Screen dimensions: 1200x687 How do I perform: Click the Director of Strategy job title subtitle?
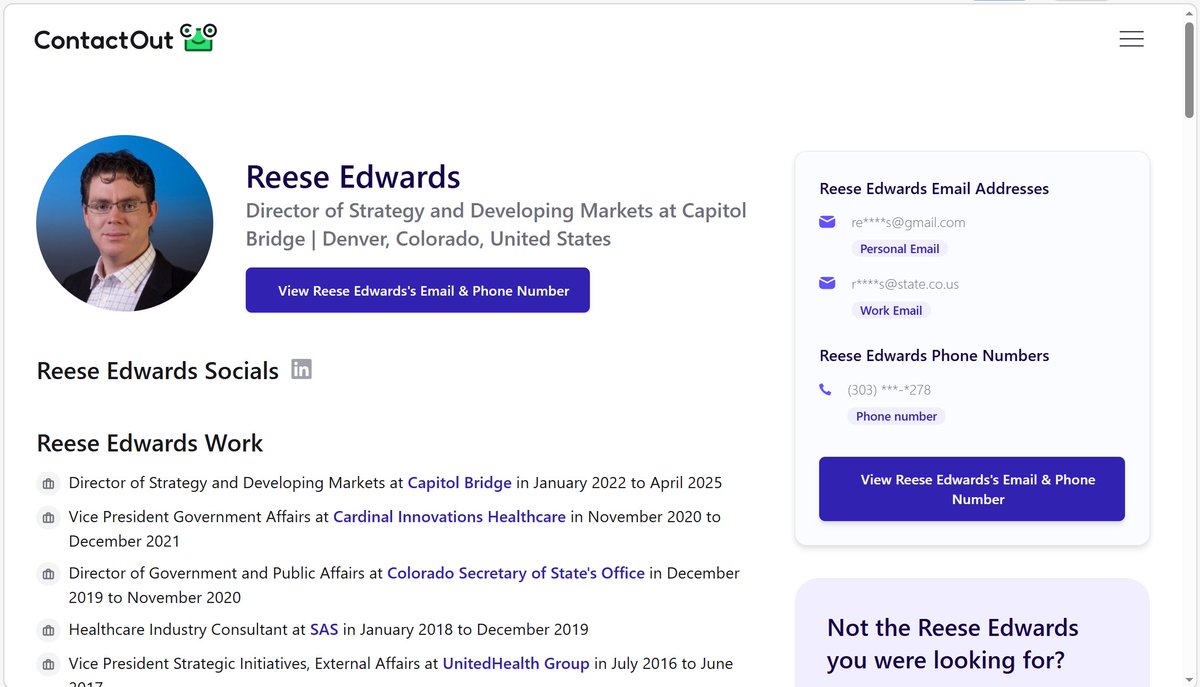click(496, 225)
